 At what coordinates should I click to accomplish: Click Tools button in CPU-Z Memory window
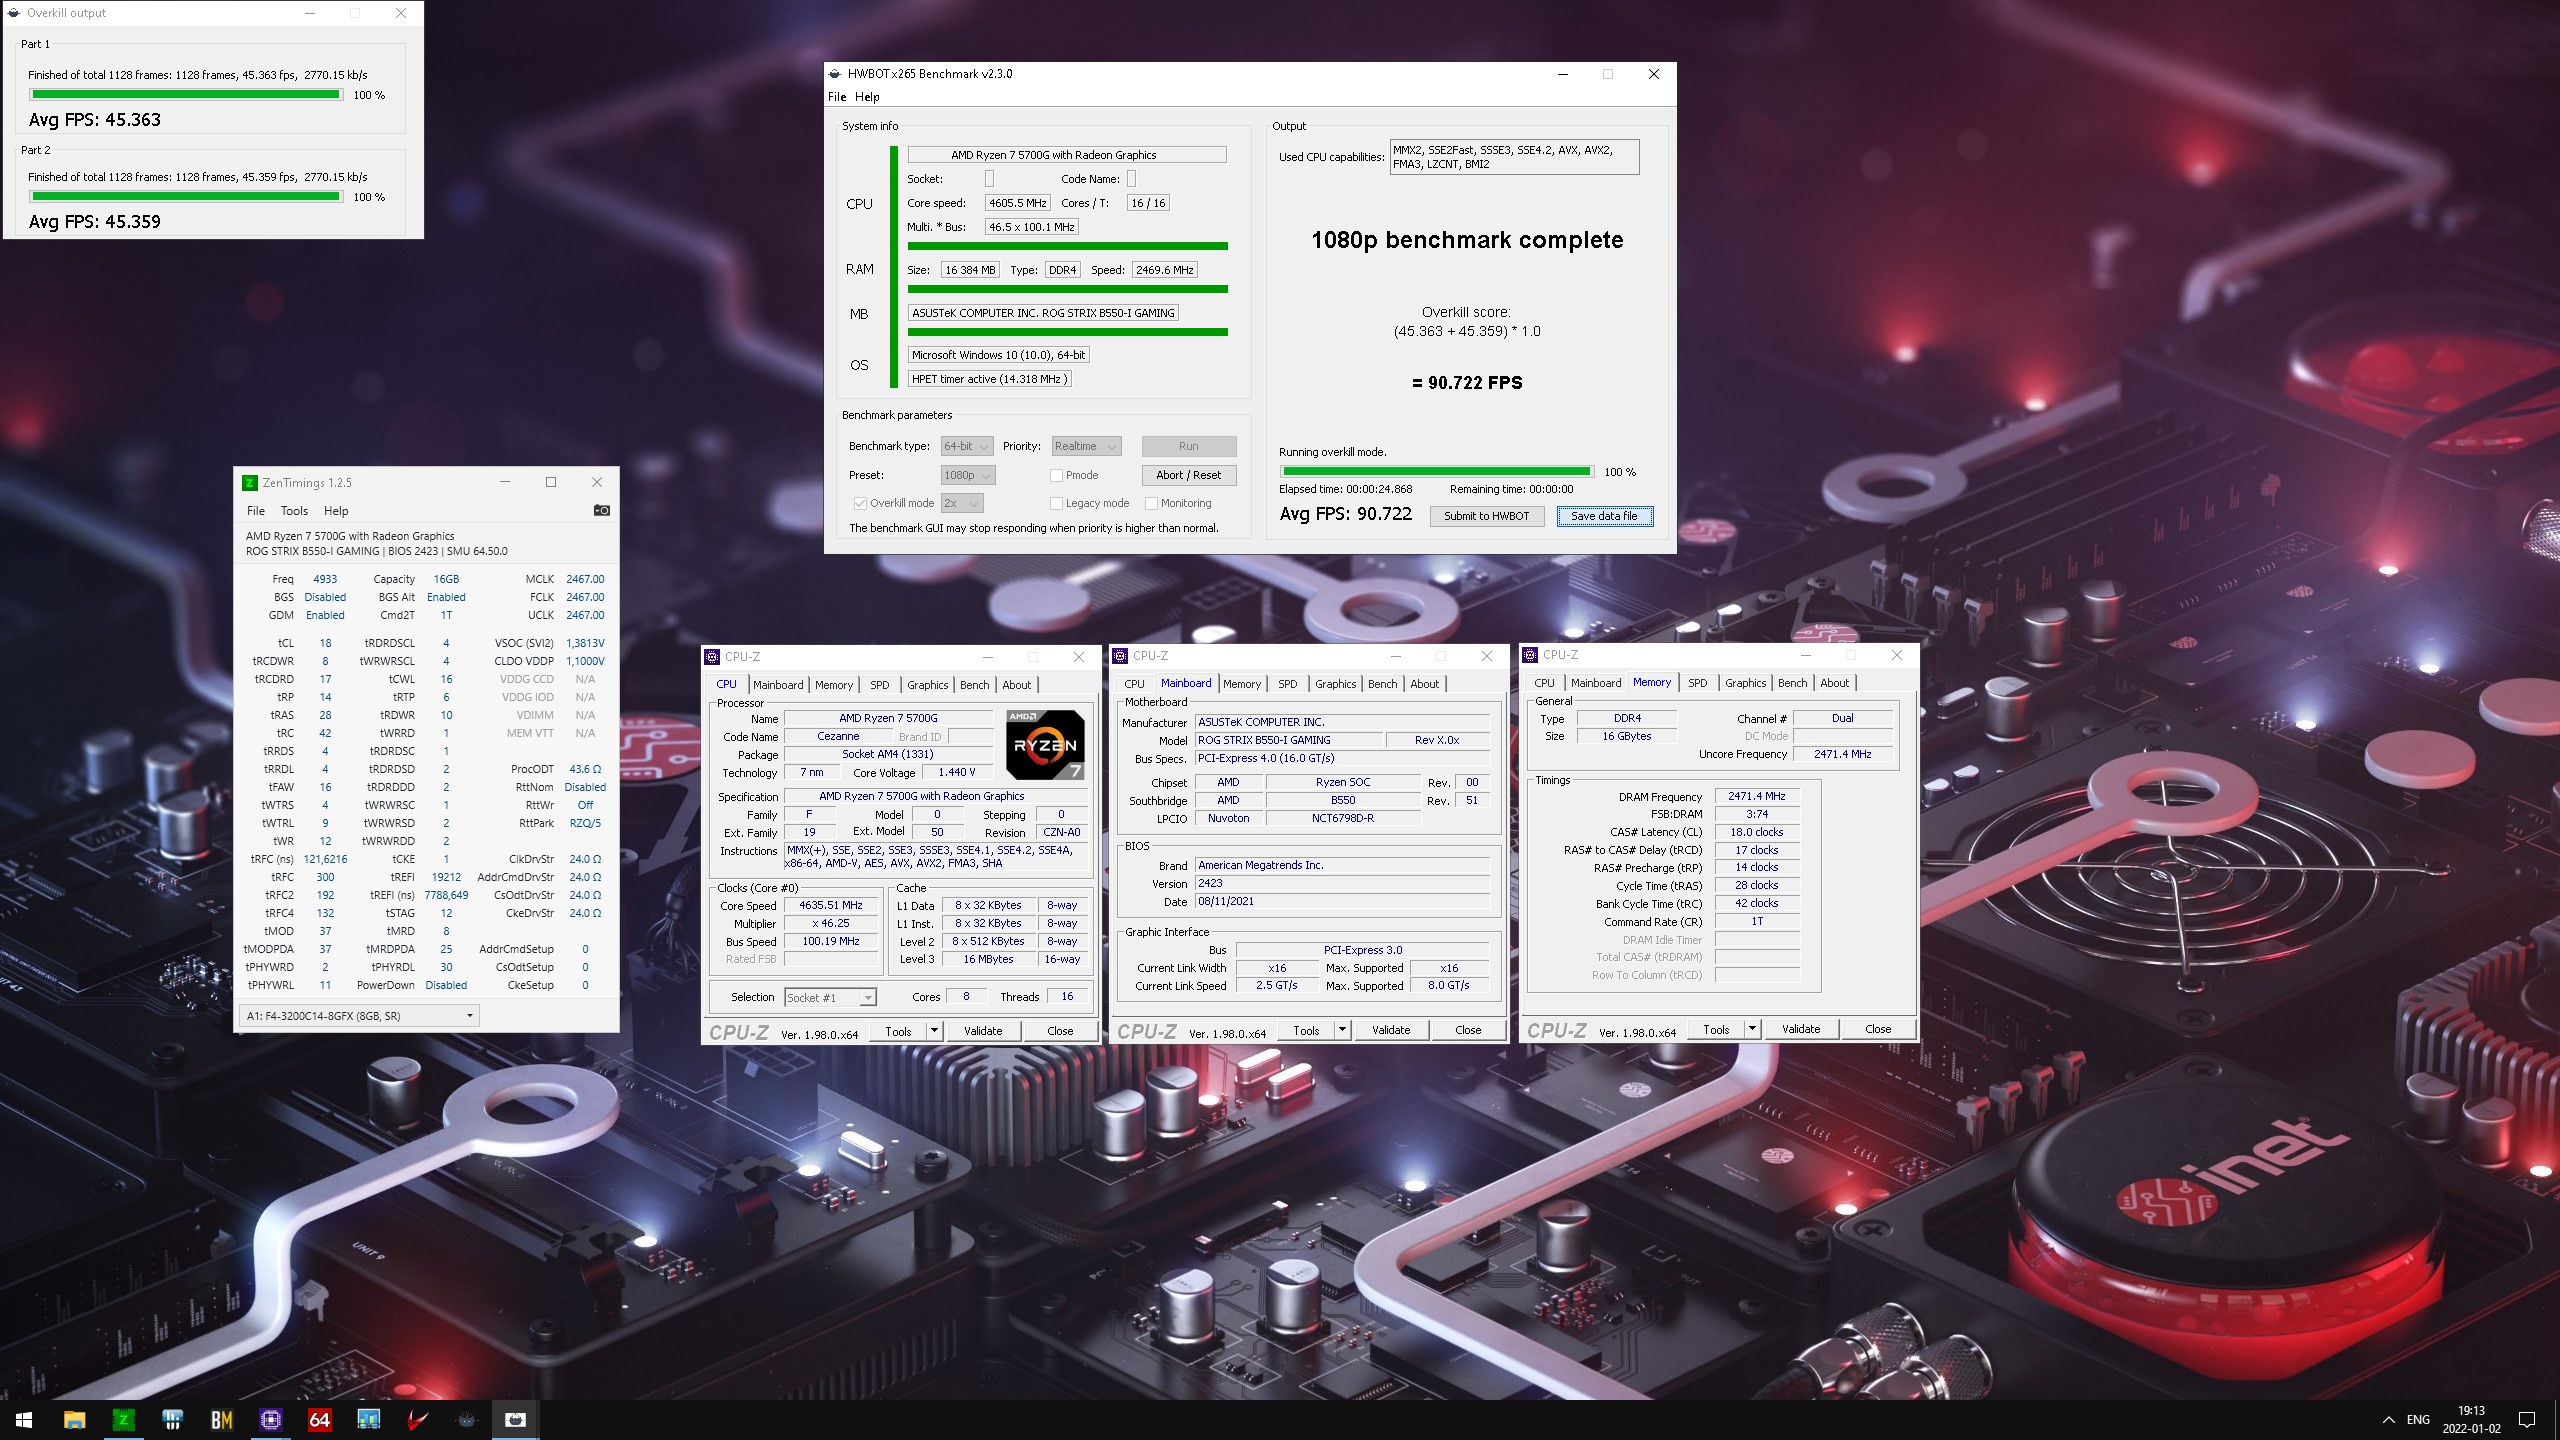point(1716,1029)
